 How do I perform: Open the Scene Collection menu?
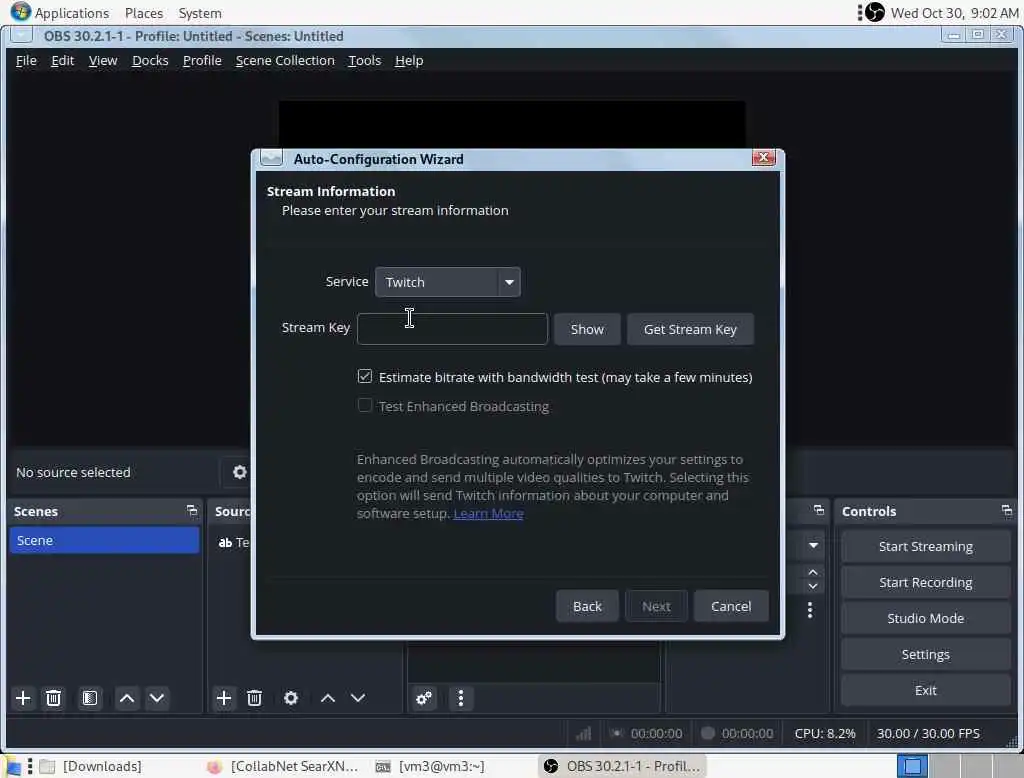pos(285,61)
